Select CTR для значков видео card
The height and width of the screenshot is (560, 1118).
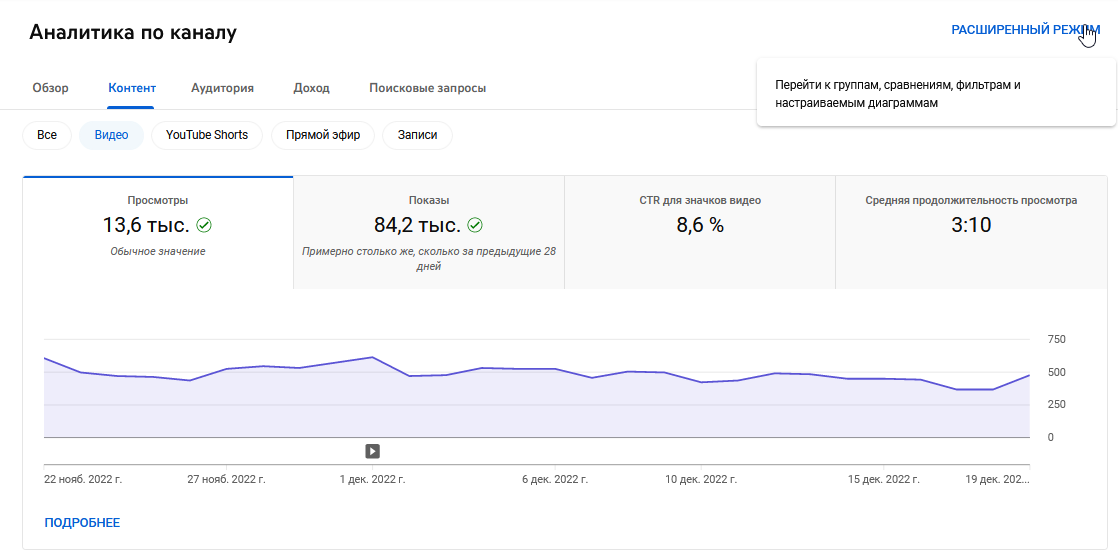[x=699, y=233]
